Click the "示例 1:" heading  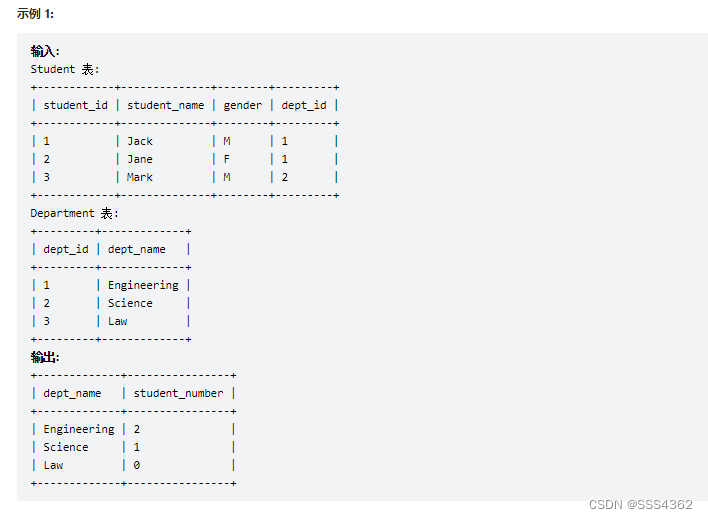pyautogui.click(x=36, y=13)
